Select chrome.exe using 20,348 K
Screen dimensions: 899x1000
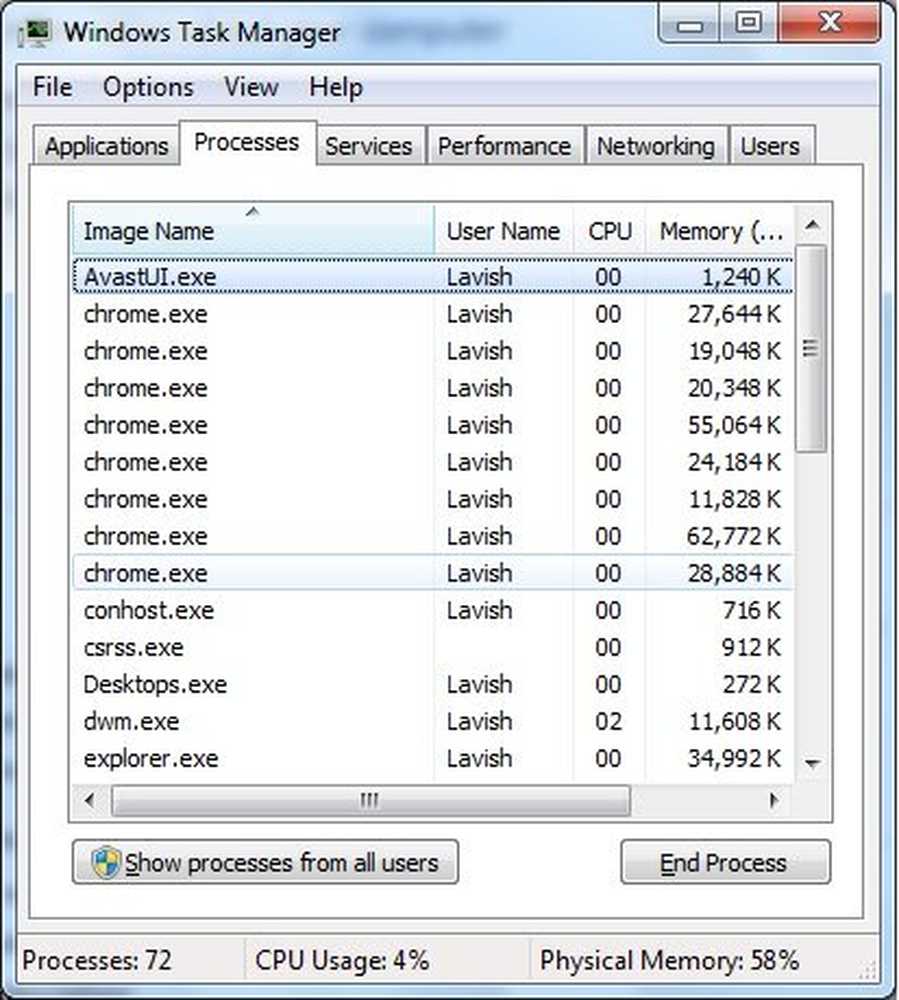pos(433,388)
